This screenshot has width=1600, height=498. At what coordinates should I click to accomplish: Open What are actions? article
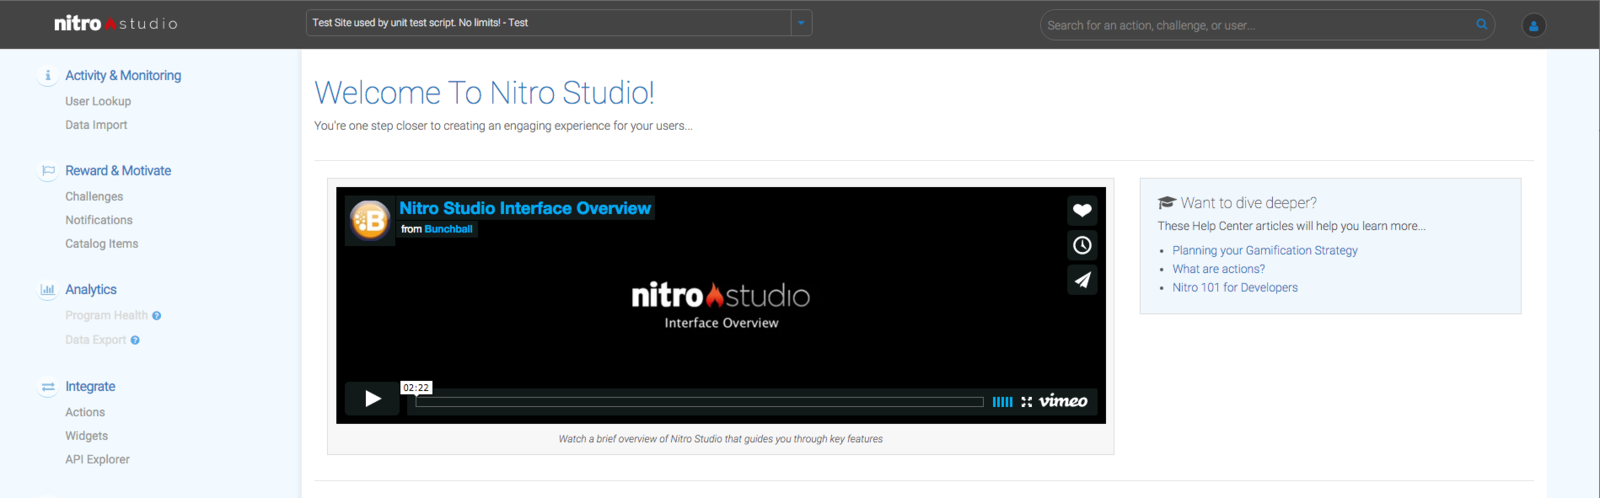tap(1218, 269)
